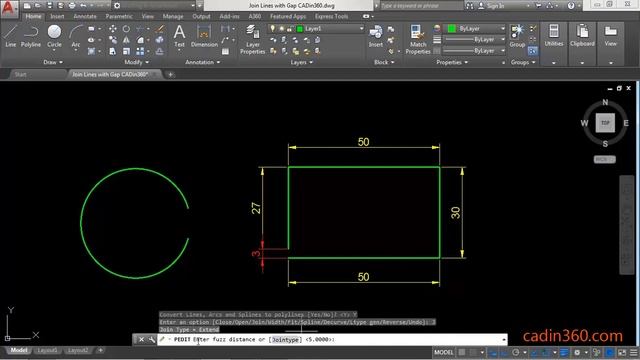Screen dimensions: 640x360
Task: Toggle grid display in status bar
Action: [x=462, y=352]
